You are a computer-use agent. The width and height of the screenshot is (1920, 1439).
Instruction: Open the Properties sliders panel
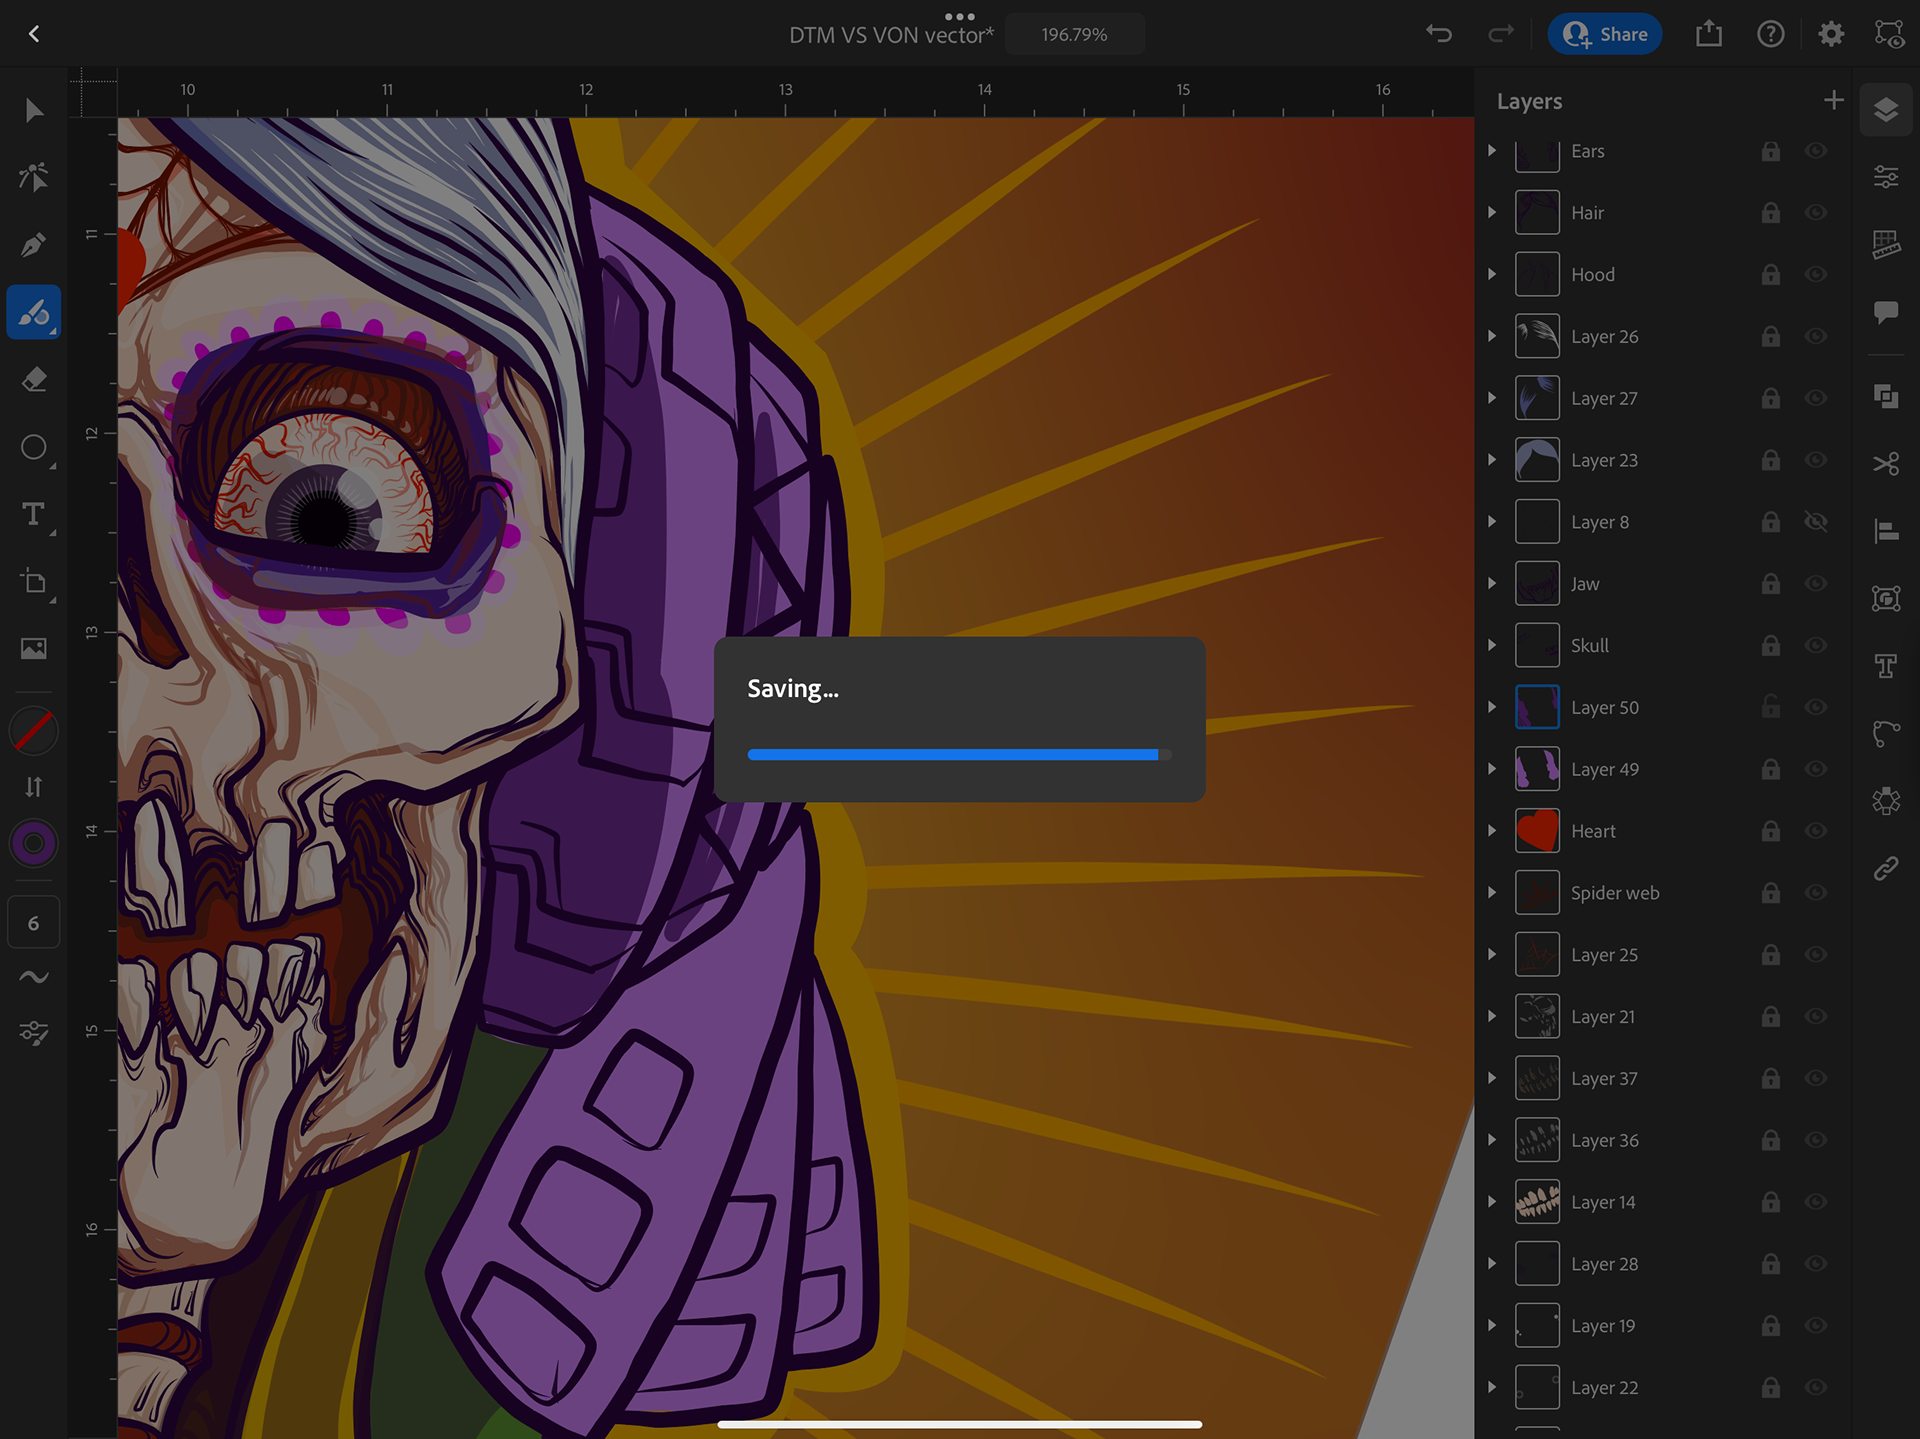click(x=1886, y=177)
